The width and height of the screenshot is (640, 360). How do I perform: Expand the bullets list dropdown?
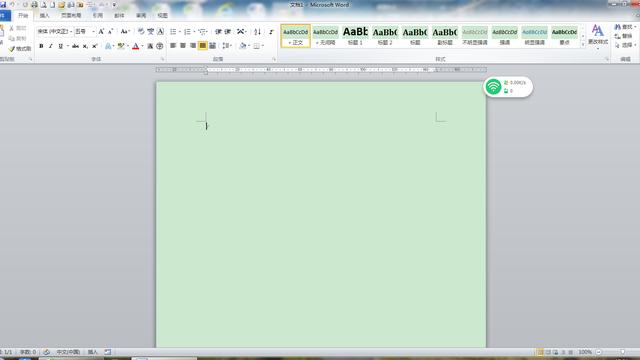pyautogui.click(x=180, y=31)
